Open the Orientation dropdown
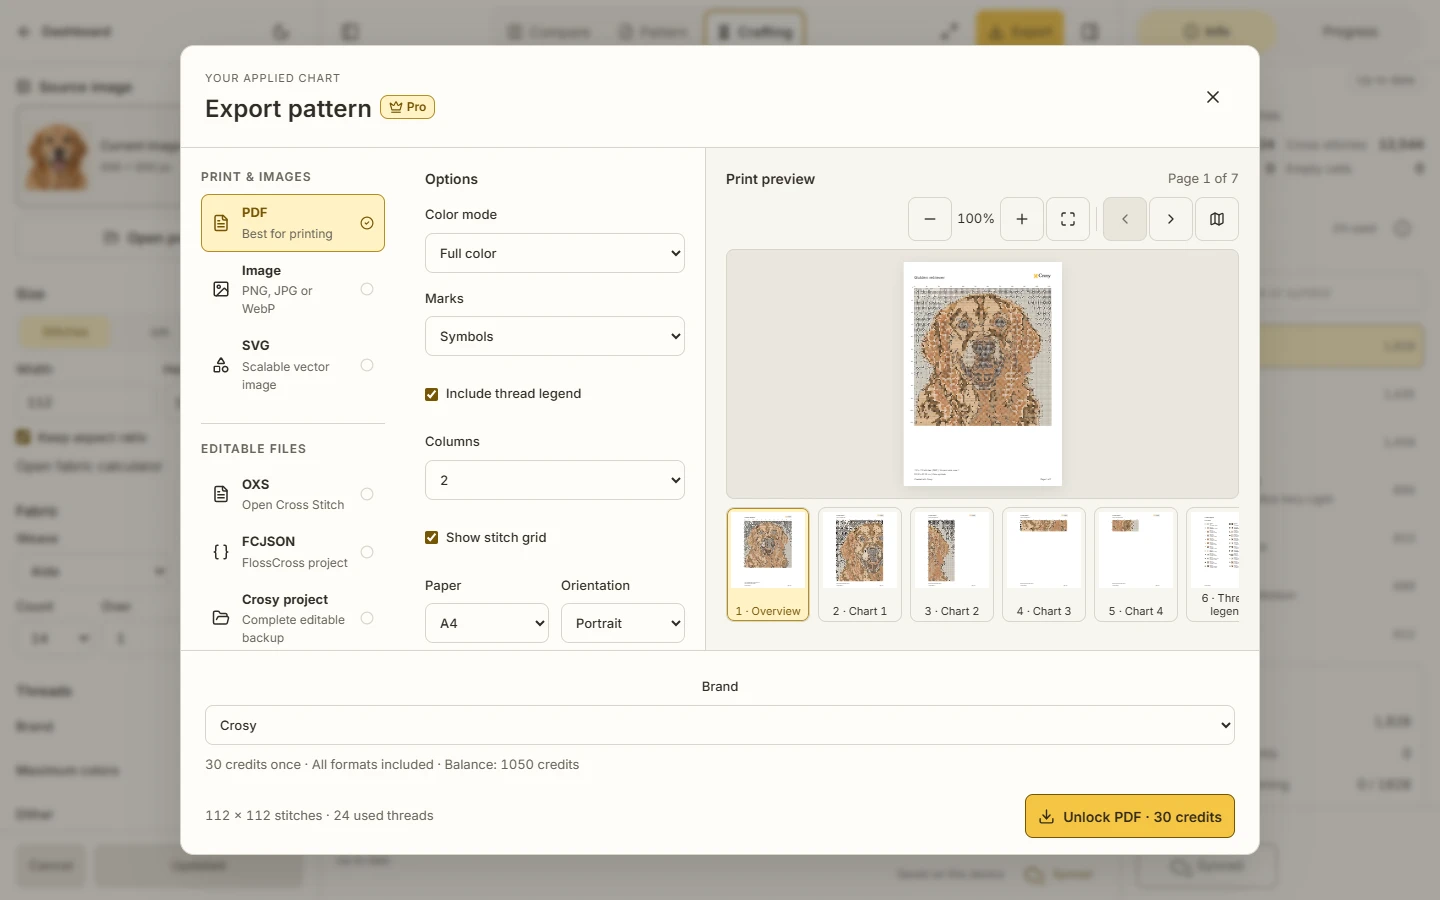The width and height of the screenshot is (1440, 900). pyautogui.click(x=623, y=623)
